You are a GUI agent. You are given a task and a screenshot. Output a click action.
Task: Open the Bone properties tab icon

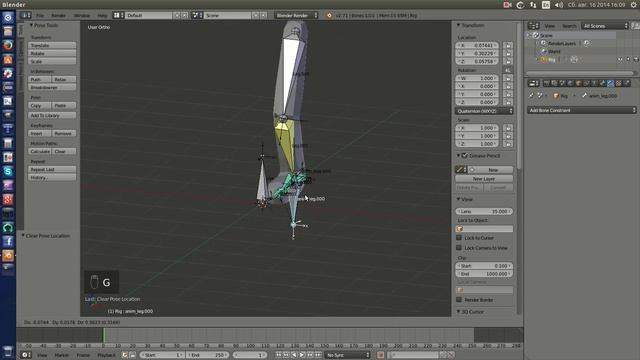coord(602,83)
